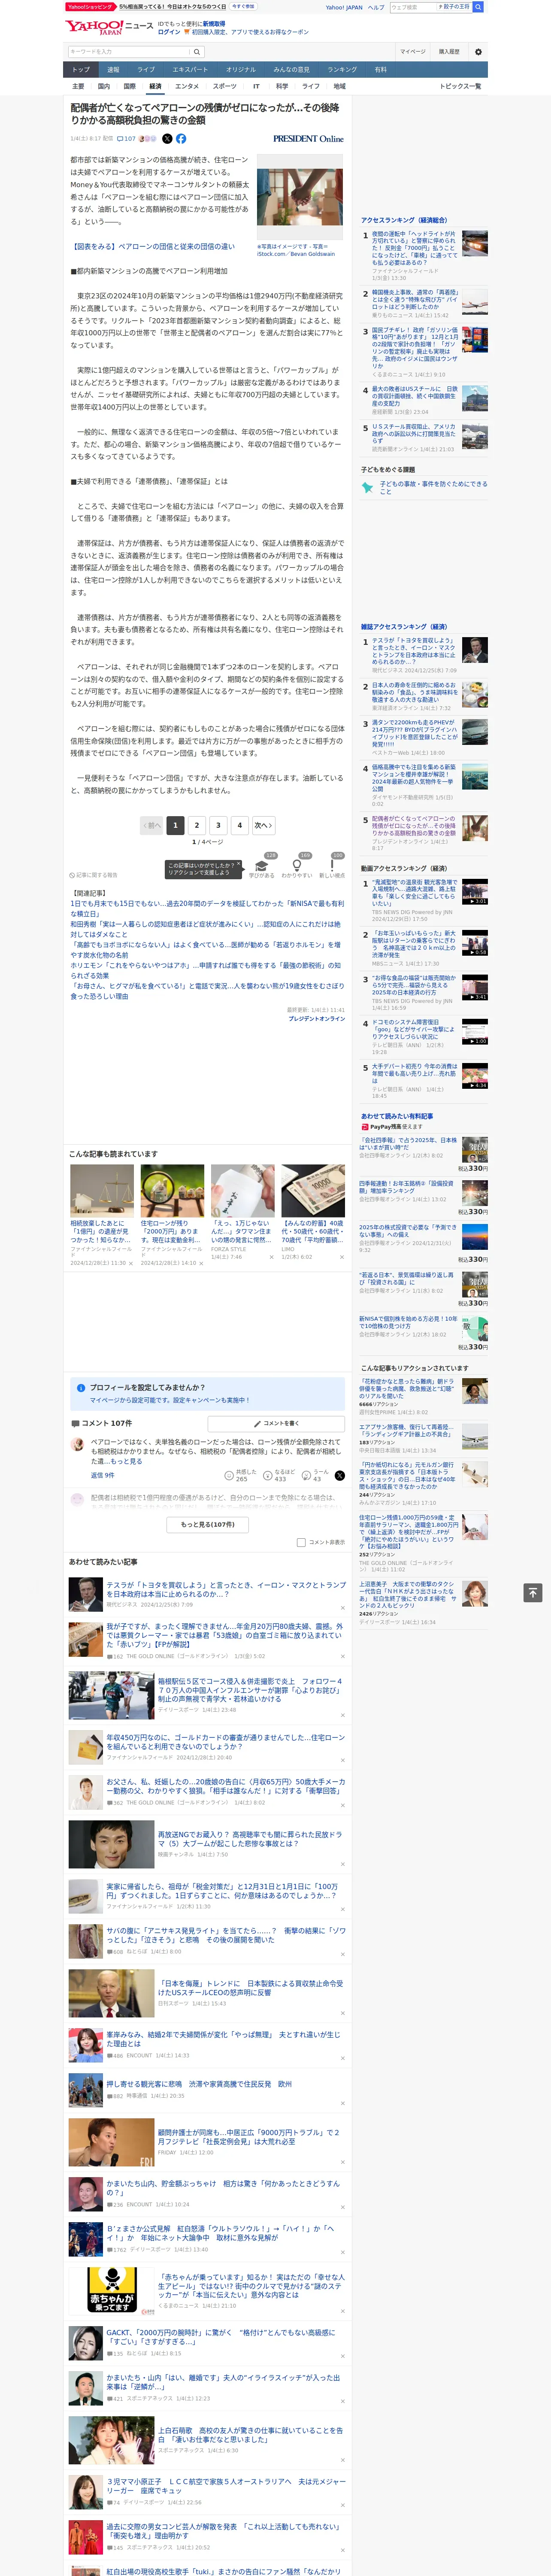
Task: Click X share icon on first comment
Action: pyautogui.click(x=340, y=1475)
